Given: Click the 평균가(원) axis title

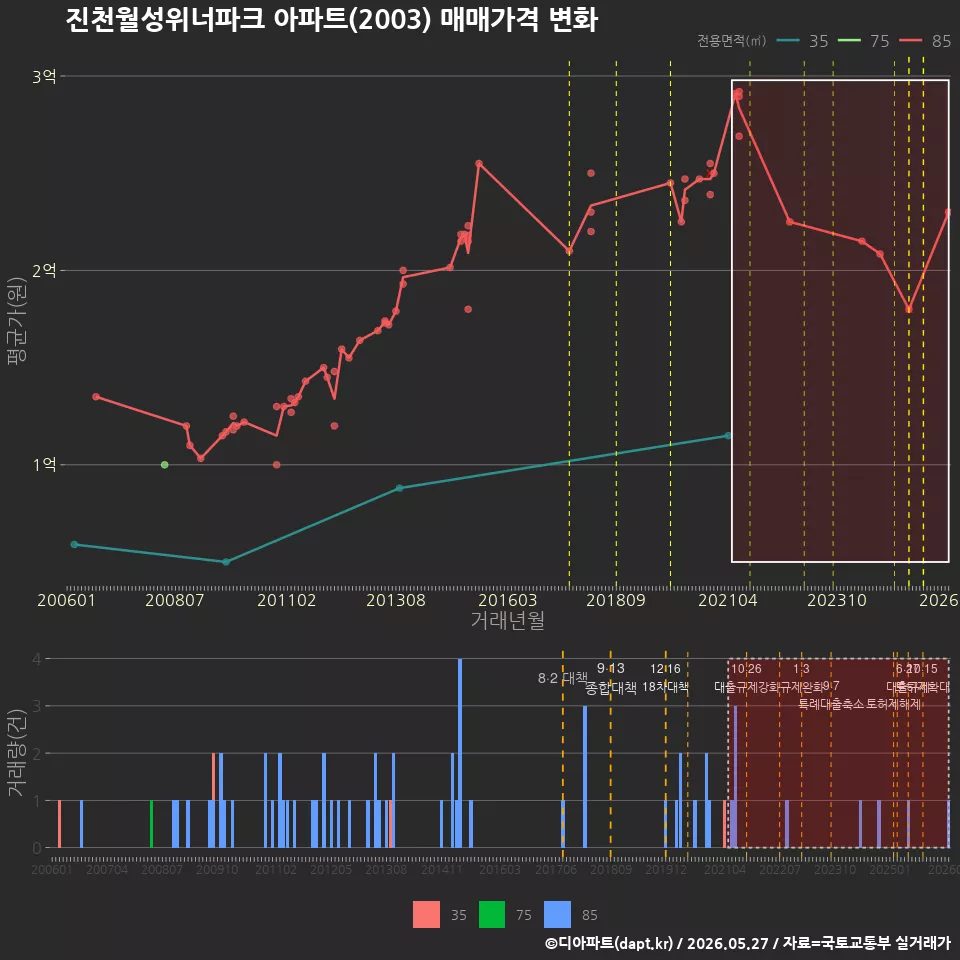Looking at the screenshot, I should click(17, 321).
